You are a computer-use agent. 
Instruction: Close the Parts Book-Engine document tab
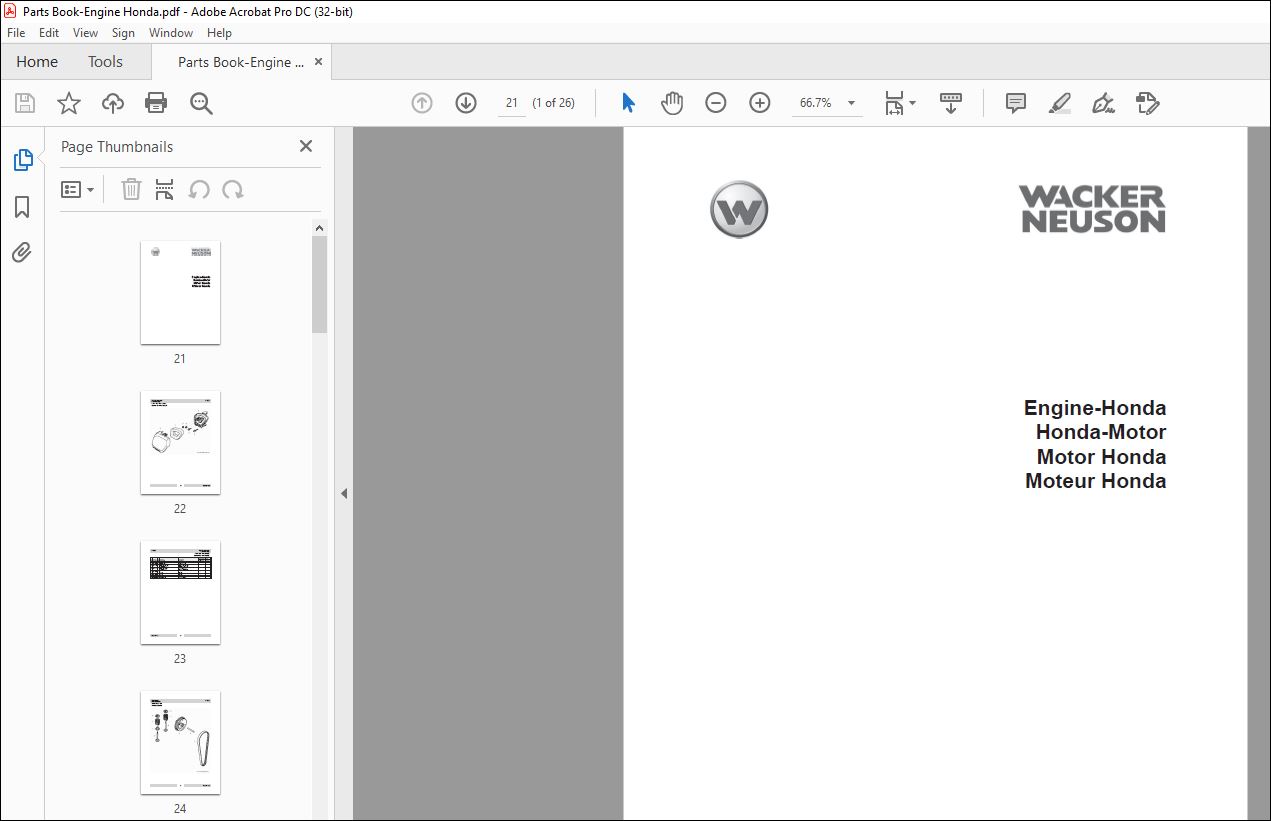pos(319,62)
